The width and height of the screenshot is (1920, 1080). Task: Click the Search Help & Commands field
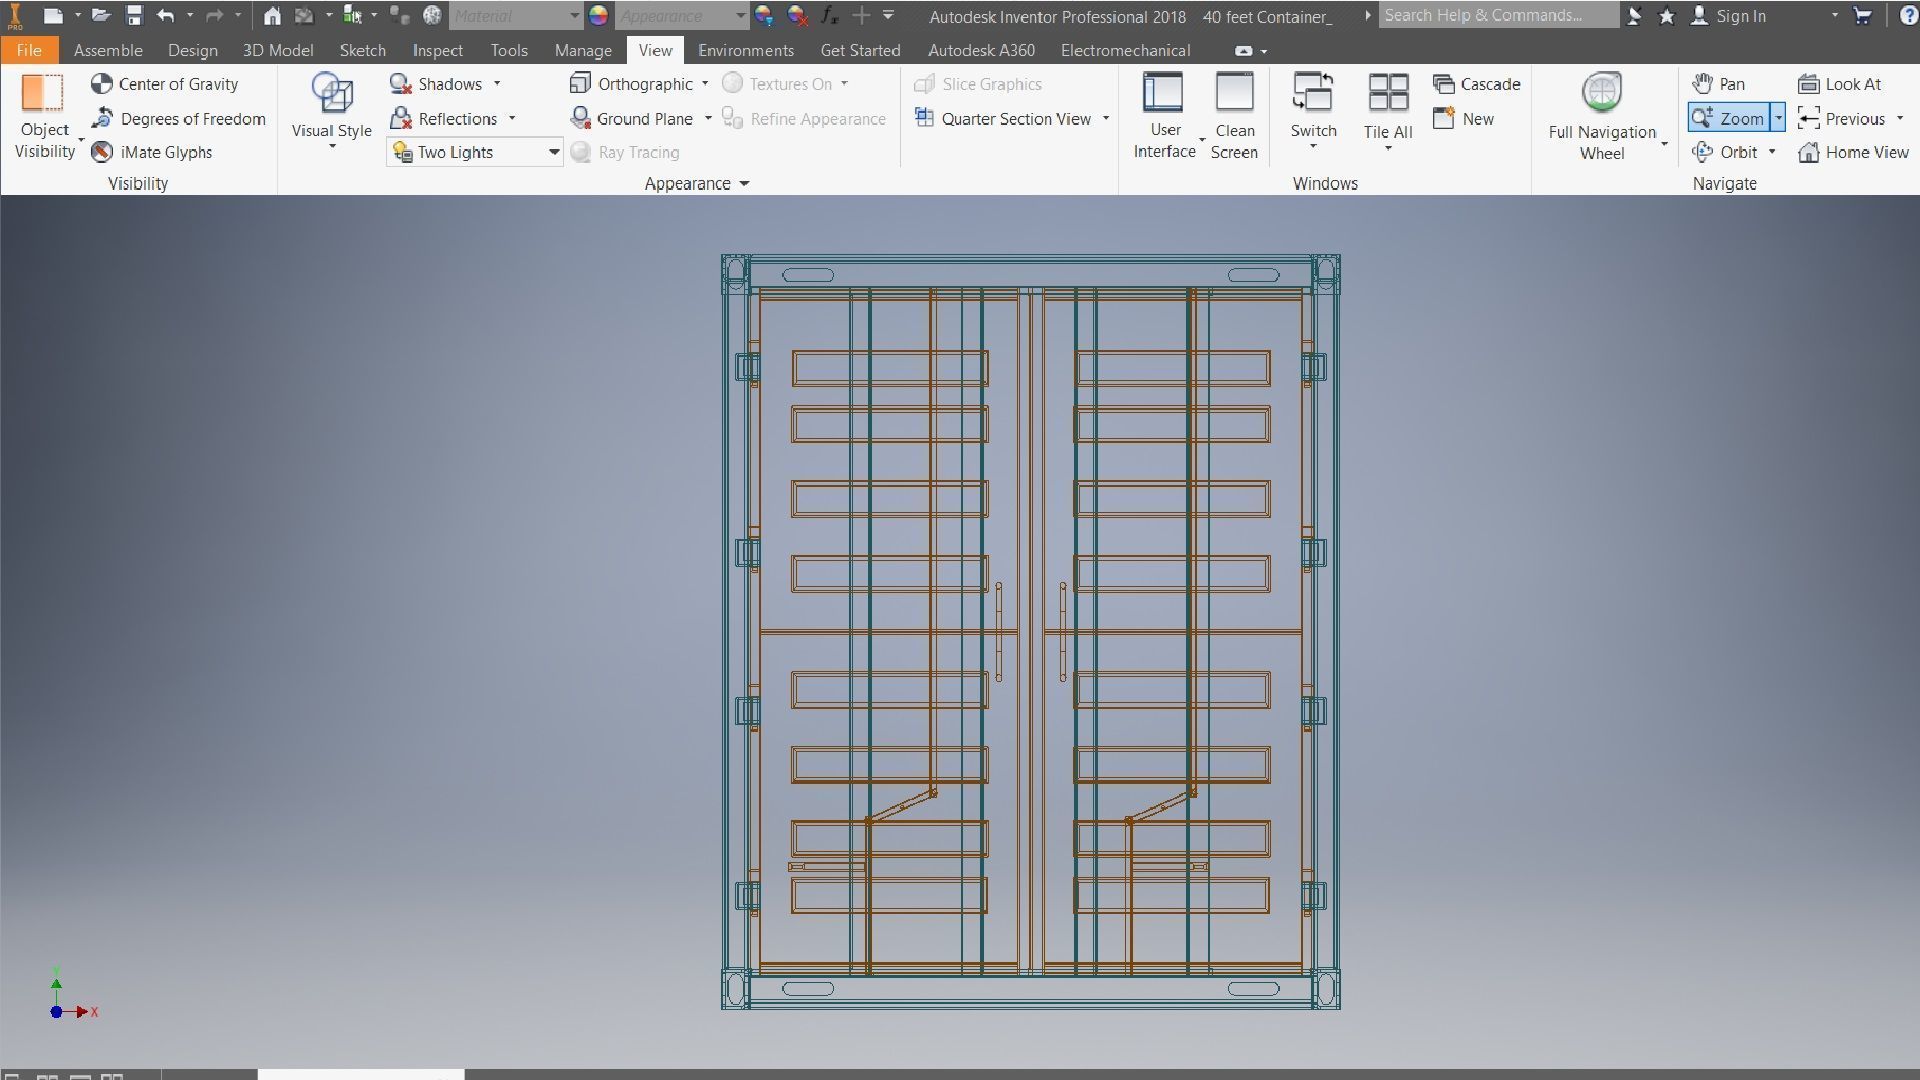tap(1497, 16)
